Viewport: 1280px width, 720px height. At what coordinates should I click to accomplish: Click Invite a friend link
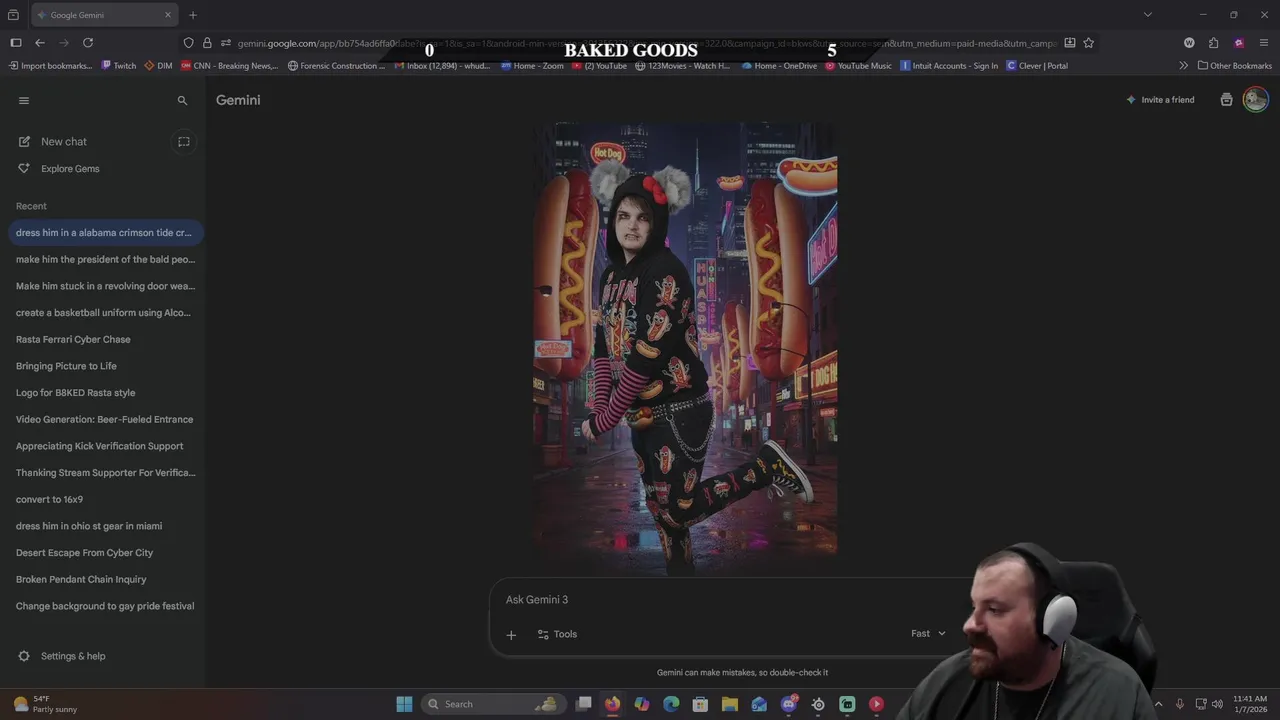[x=1160, y=100]
